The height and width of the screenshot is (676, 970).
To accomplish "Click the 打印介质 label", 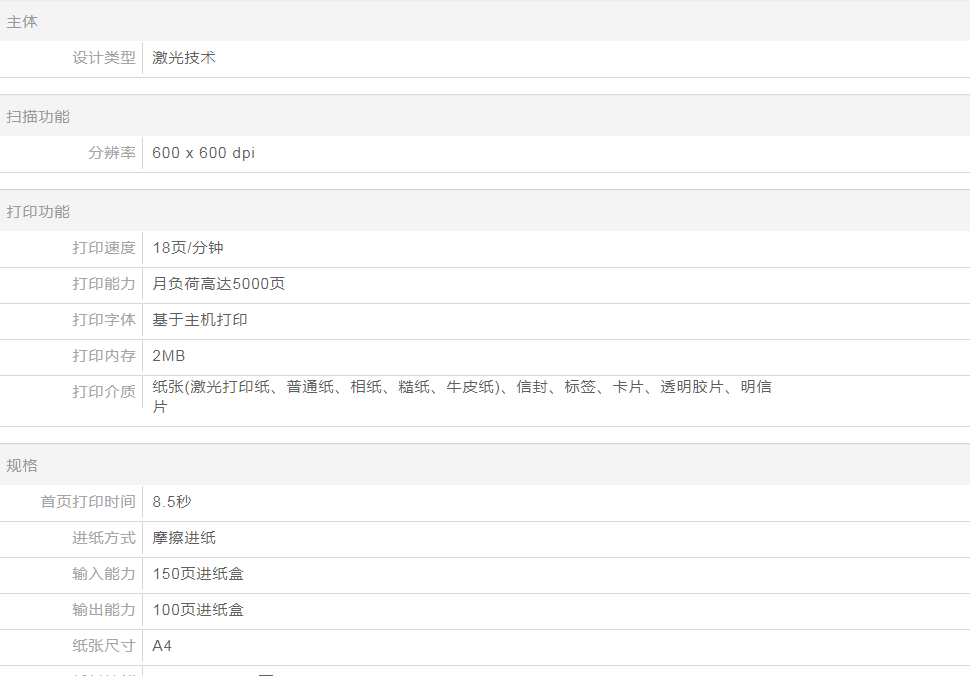I will click(104, 391).
